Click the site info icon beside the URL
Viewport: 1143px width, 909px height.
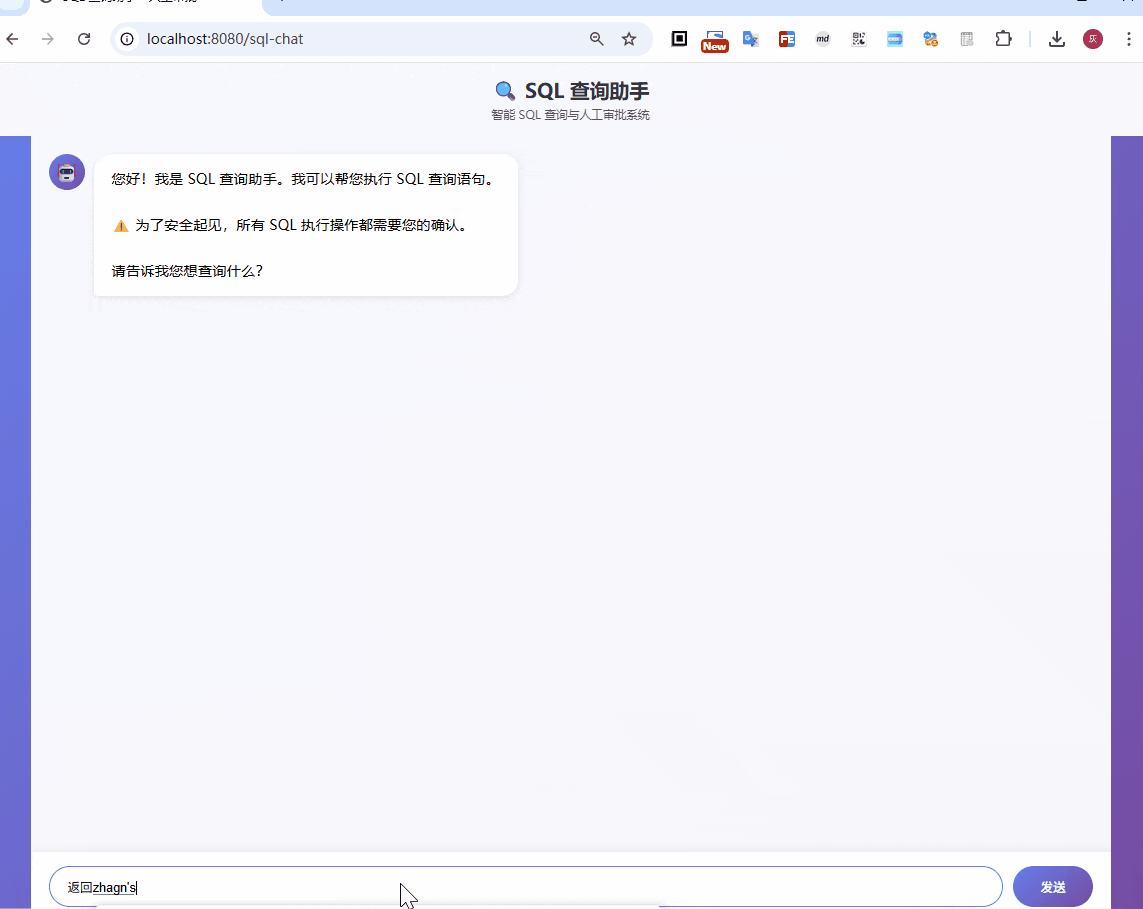point(126,39)
